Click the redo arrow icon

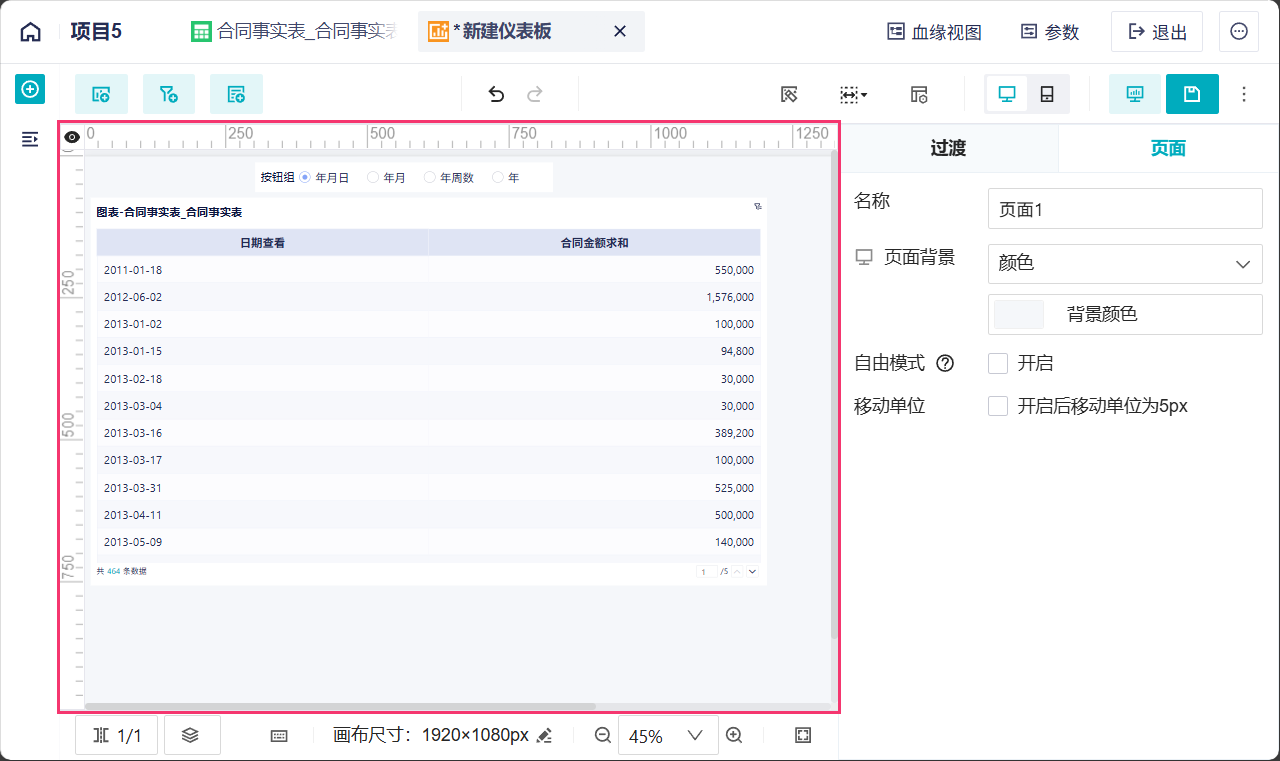tap(535, 94)
